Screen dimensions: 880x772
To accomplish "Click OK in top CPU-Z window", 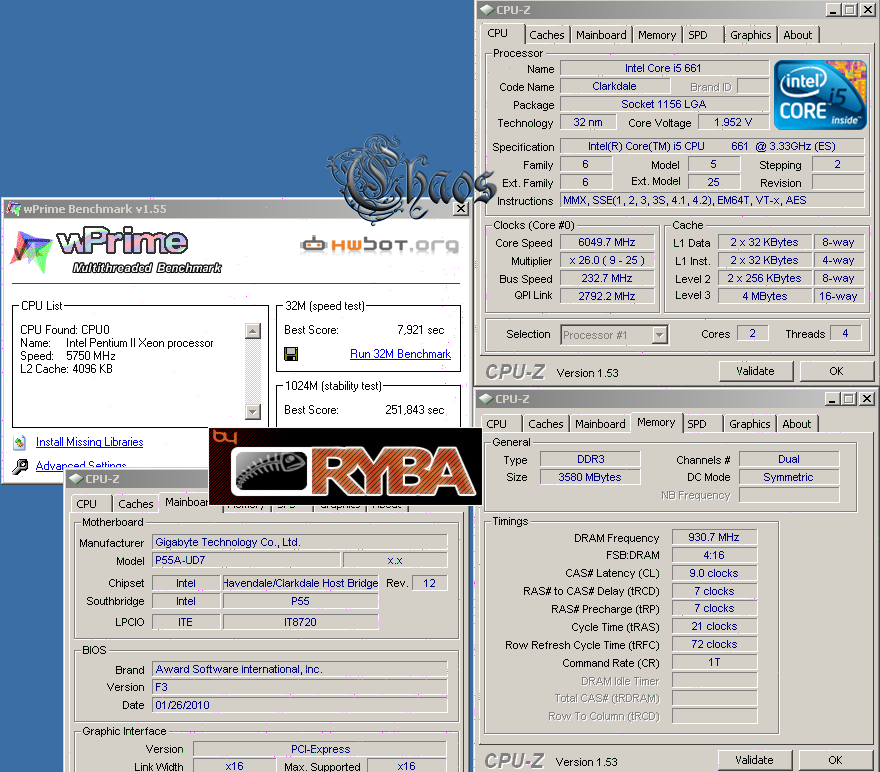I will point(836,371).
